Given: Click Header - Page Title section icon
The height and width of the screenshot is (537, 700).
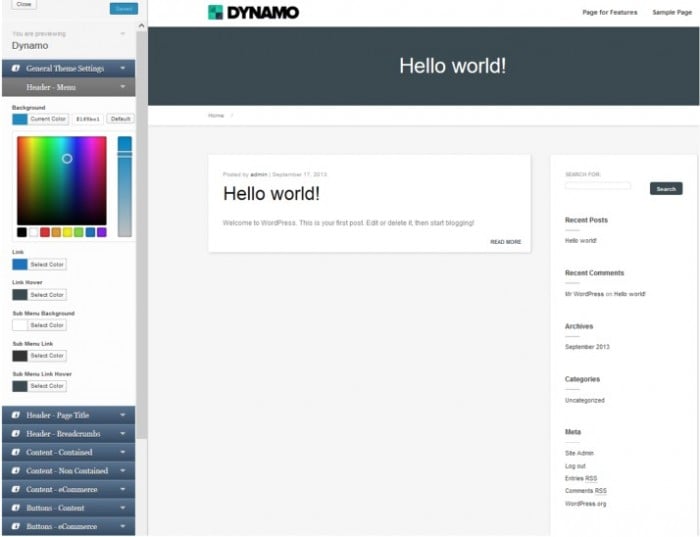Looking at the screenshot, I should coord(16,415).
